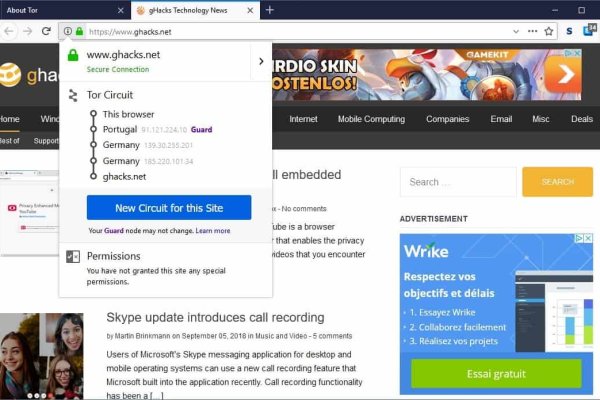Close the gHacks Technology News tab
The height and width of the screenshot is (400, 600).
[x=250, y=9]
